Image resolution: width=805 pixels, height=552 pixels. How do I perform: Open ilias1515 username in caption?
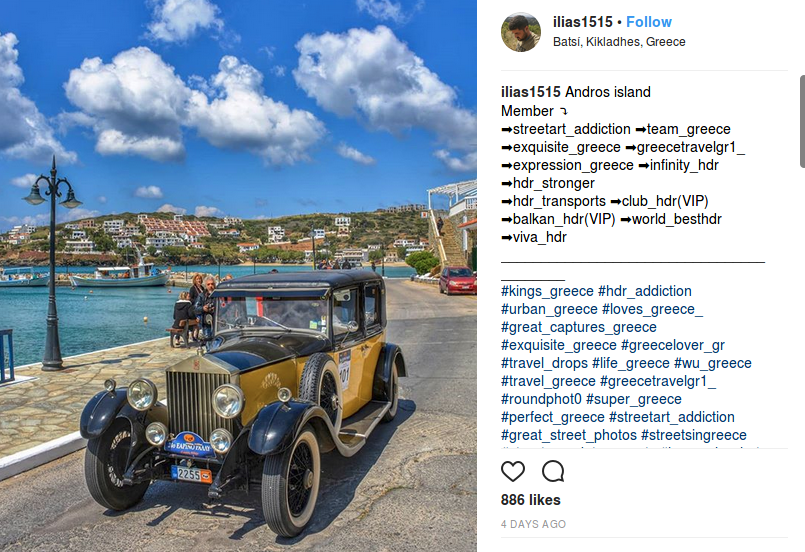pos(530,92)
